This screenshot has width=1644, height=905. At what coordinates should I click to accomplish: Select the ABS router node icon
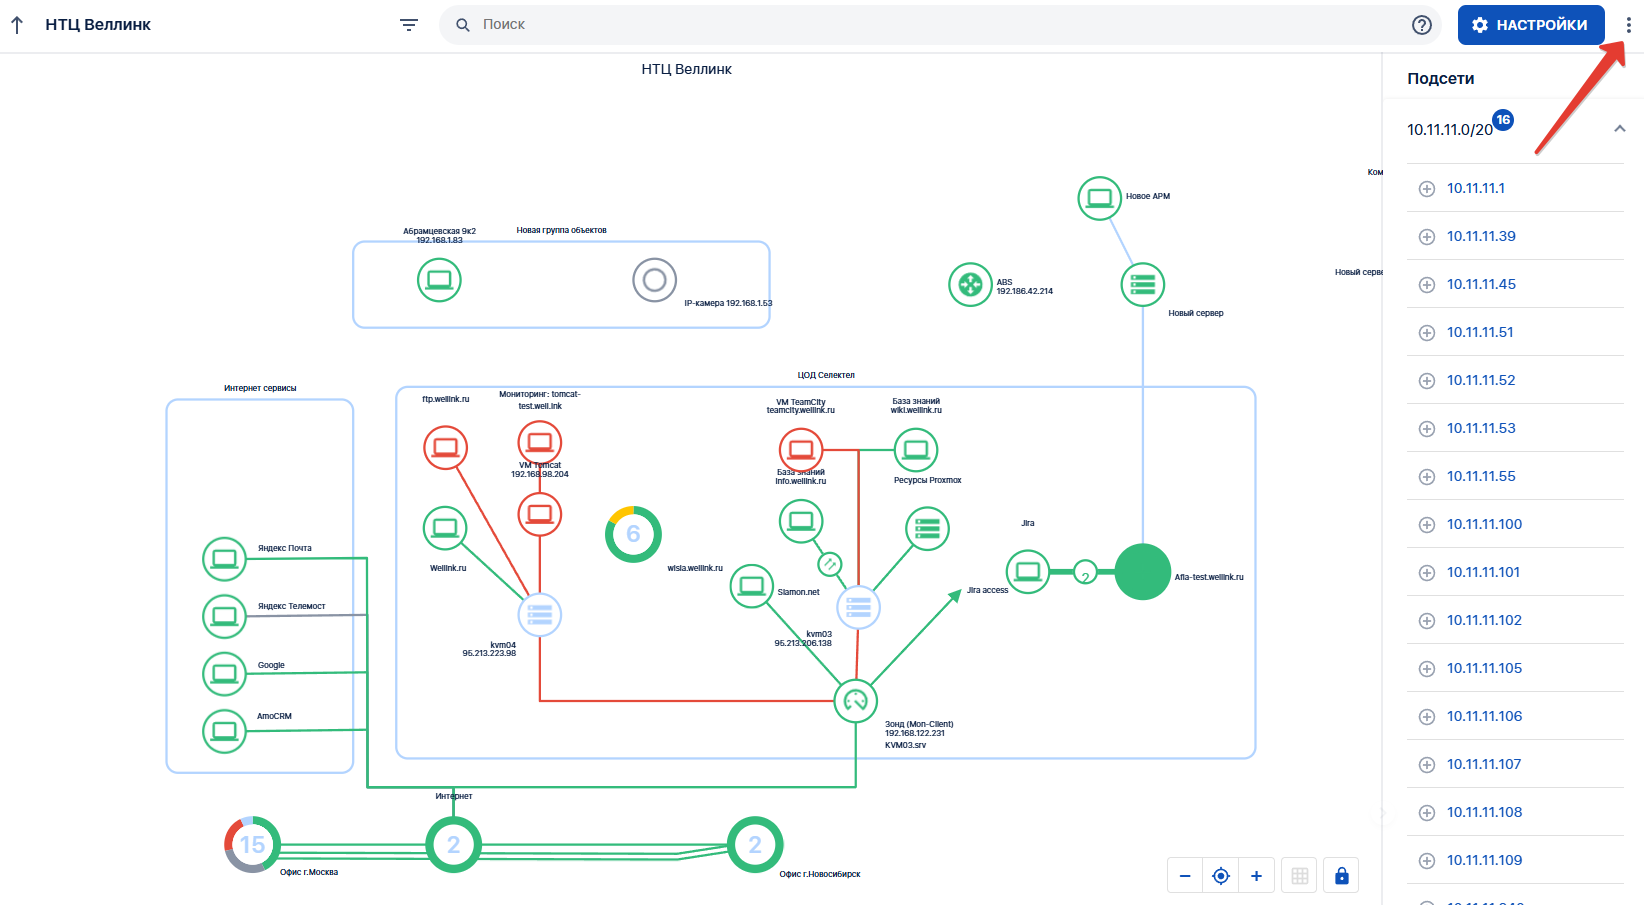click(x=970, y=285)
